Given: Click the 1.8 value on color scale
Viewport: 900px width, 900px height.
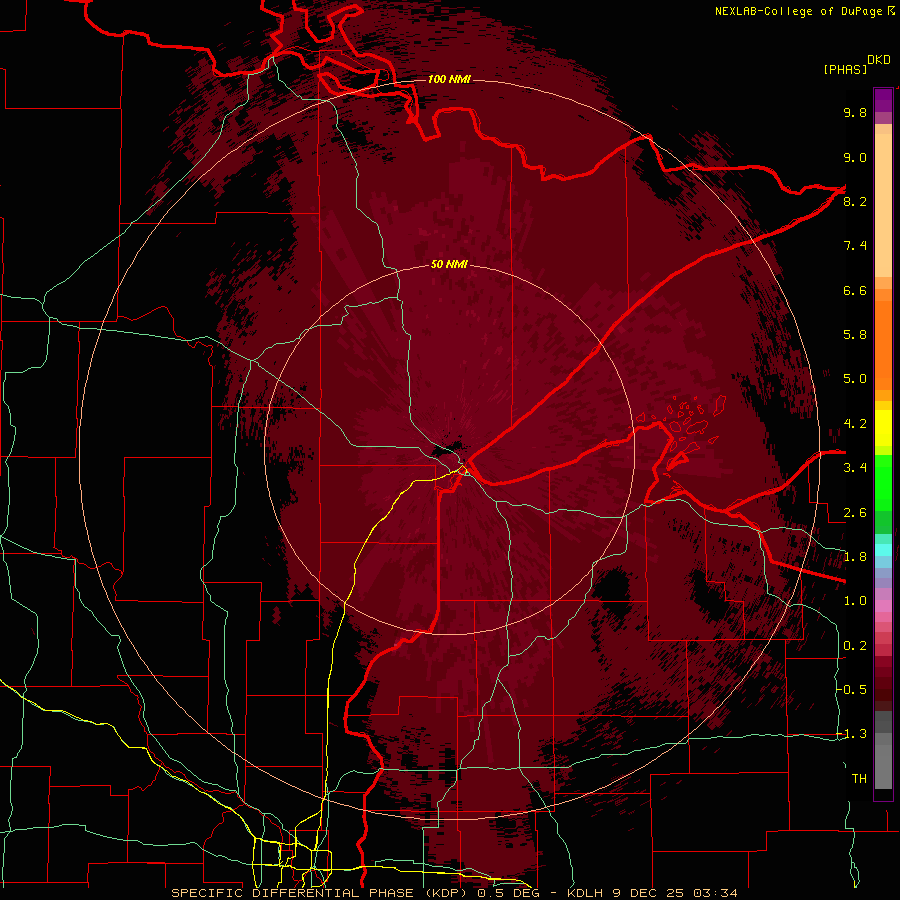Looking at the screenshot, I should pos(855,557).
